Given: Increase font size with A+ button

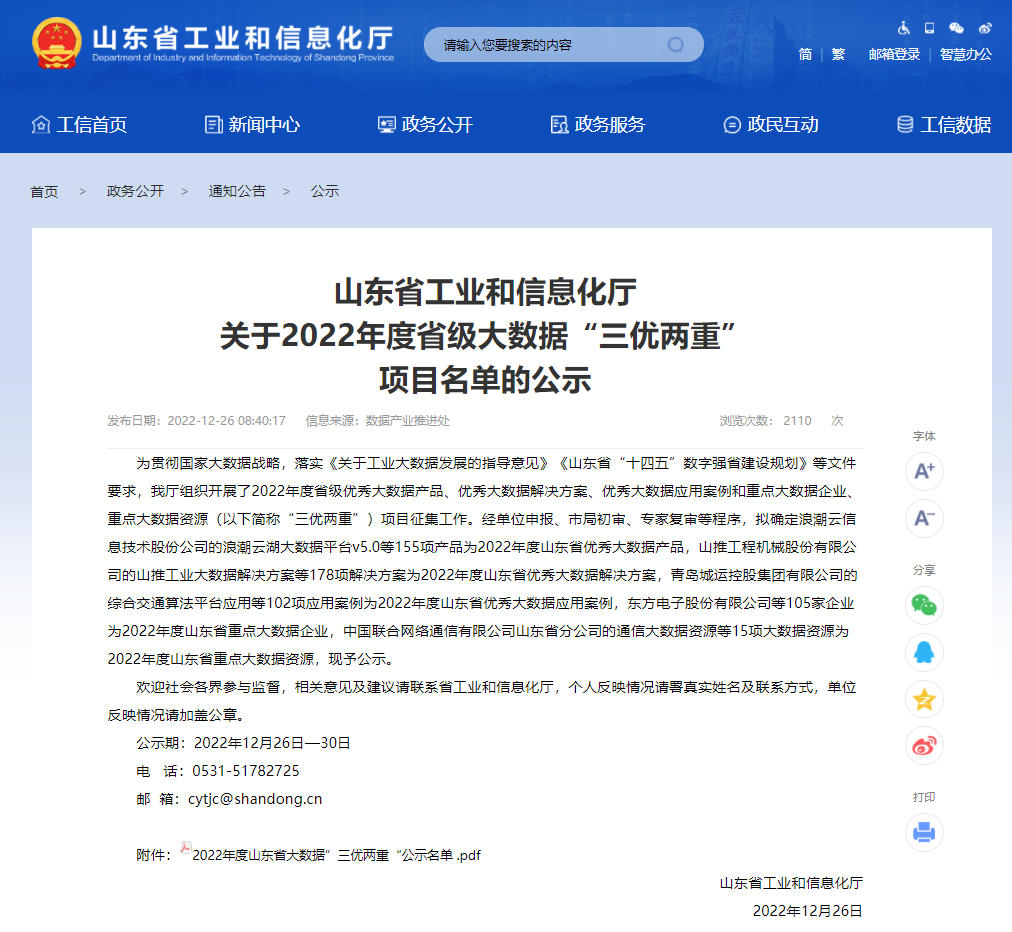Looking at the screenshot, I should coord(924,471).
